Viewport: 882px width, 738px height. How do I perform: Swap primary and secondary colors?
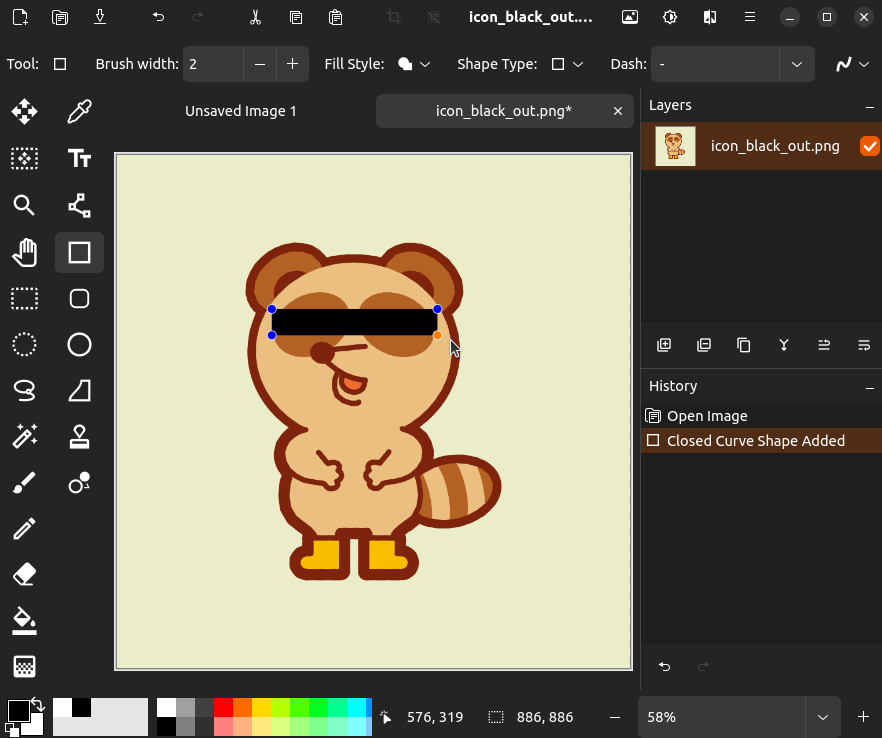38,704
